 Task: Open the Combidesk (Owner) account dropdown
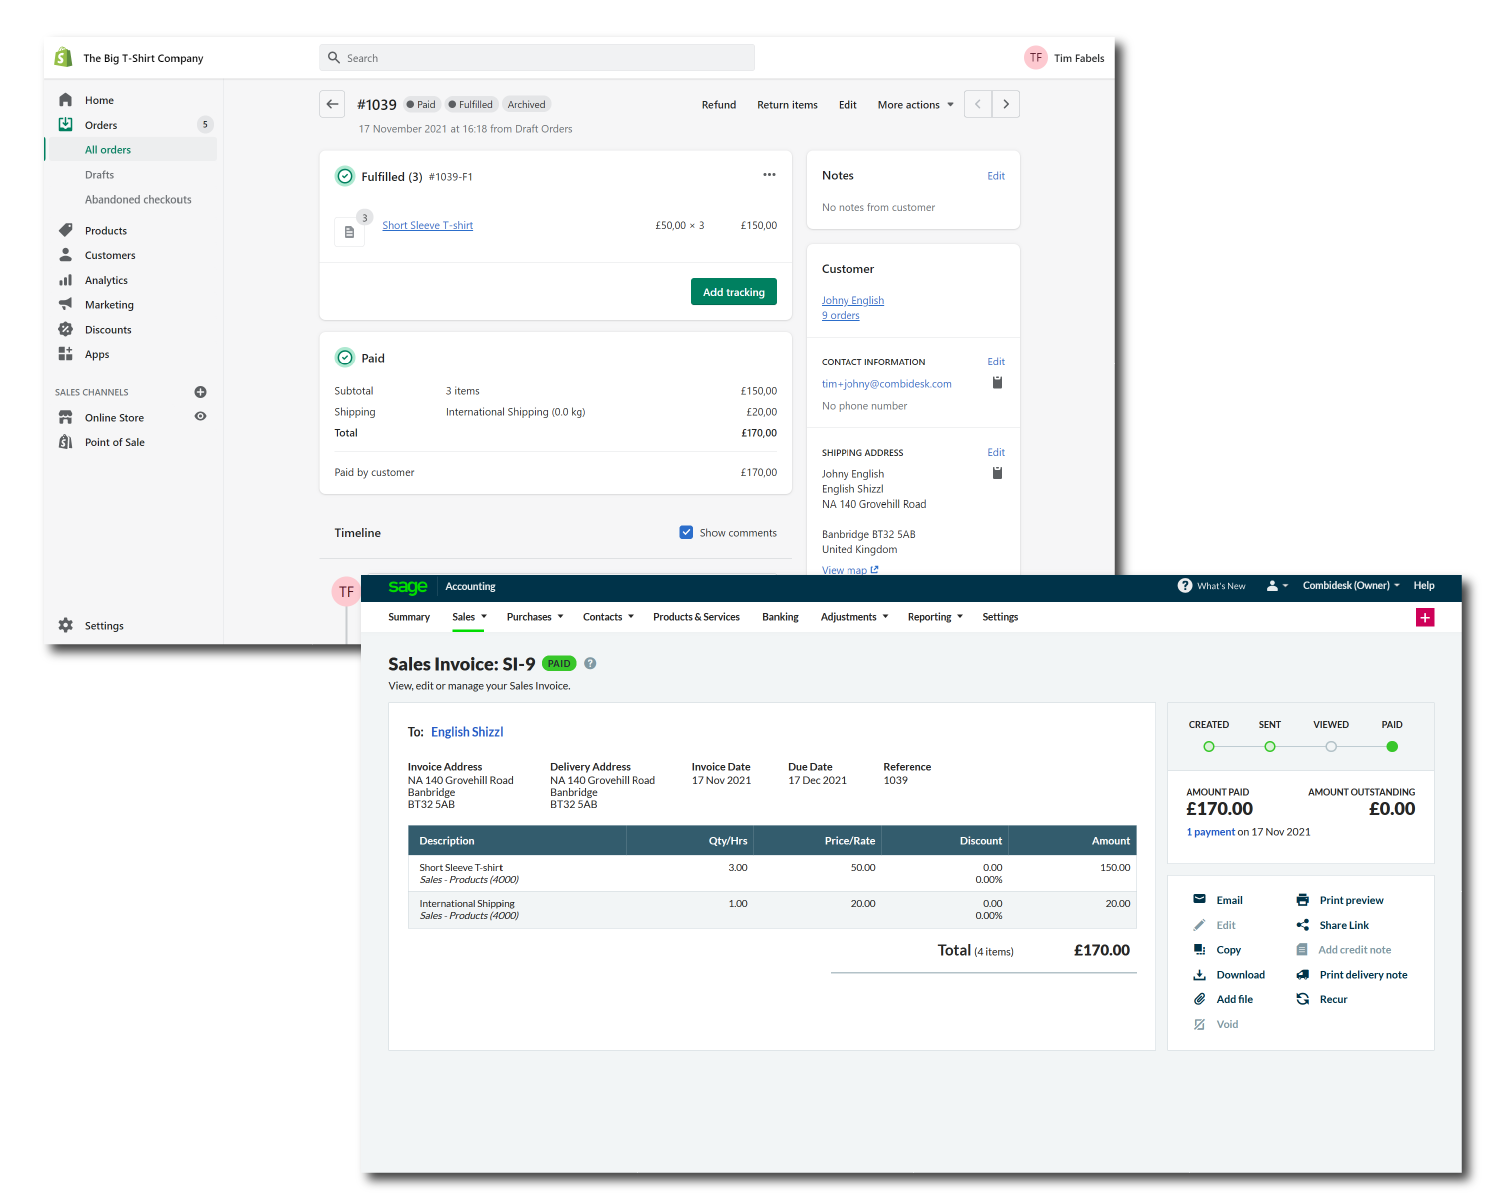point(1350,586)
